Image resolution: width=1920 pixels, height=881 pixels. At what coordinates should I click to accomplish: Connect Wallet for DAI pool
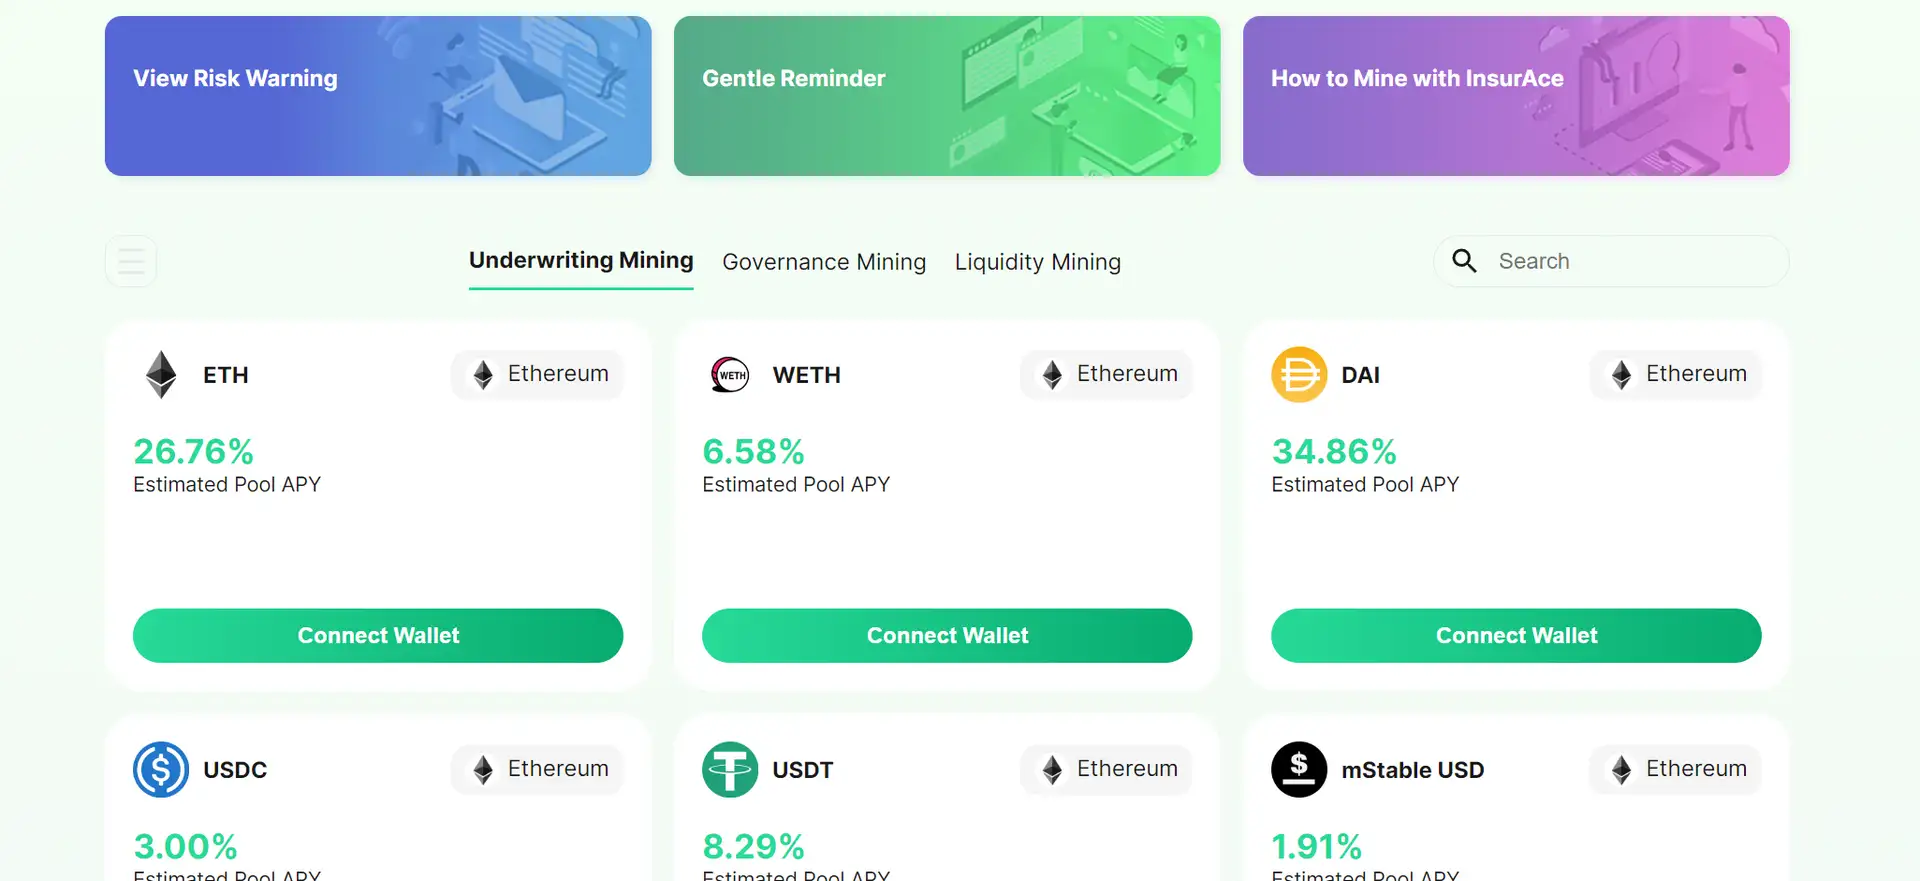click(x=1516, y=635)
